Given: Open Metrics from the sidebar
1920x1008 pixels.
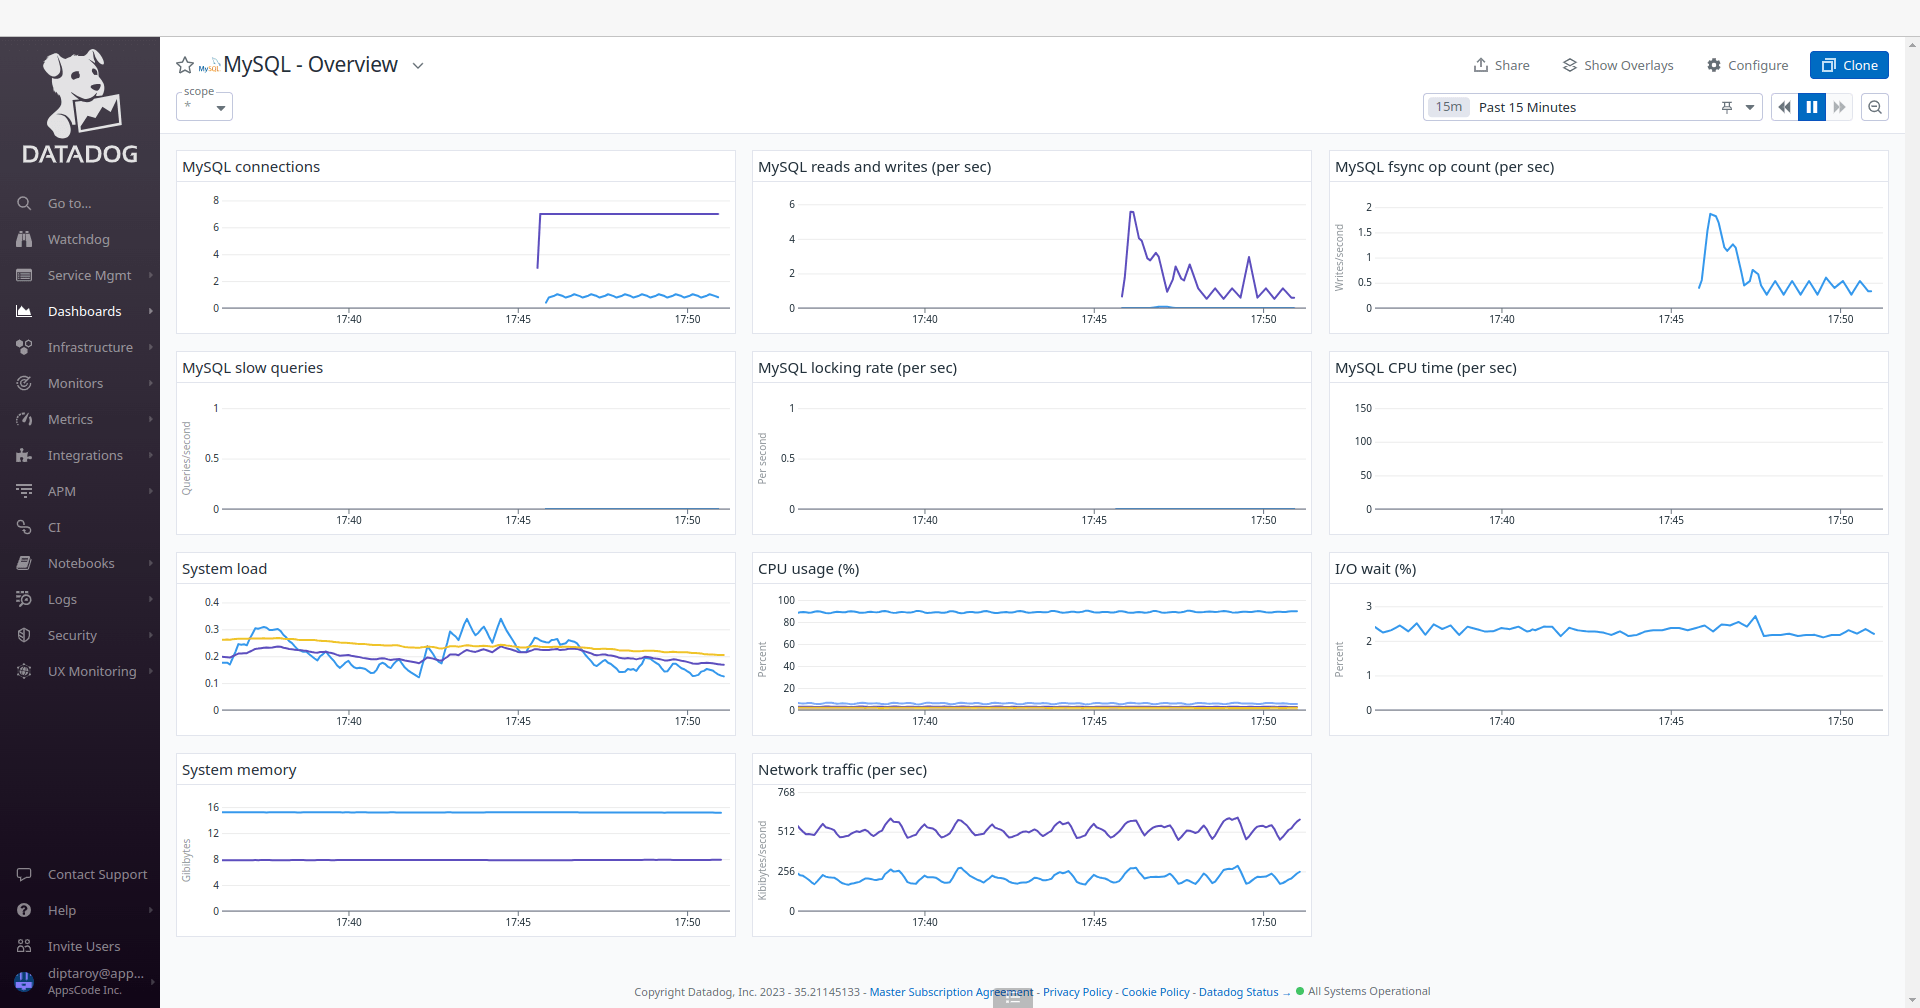Looking at the screenshot, I should point(68,419).
